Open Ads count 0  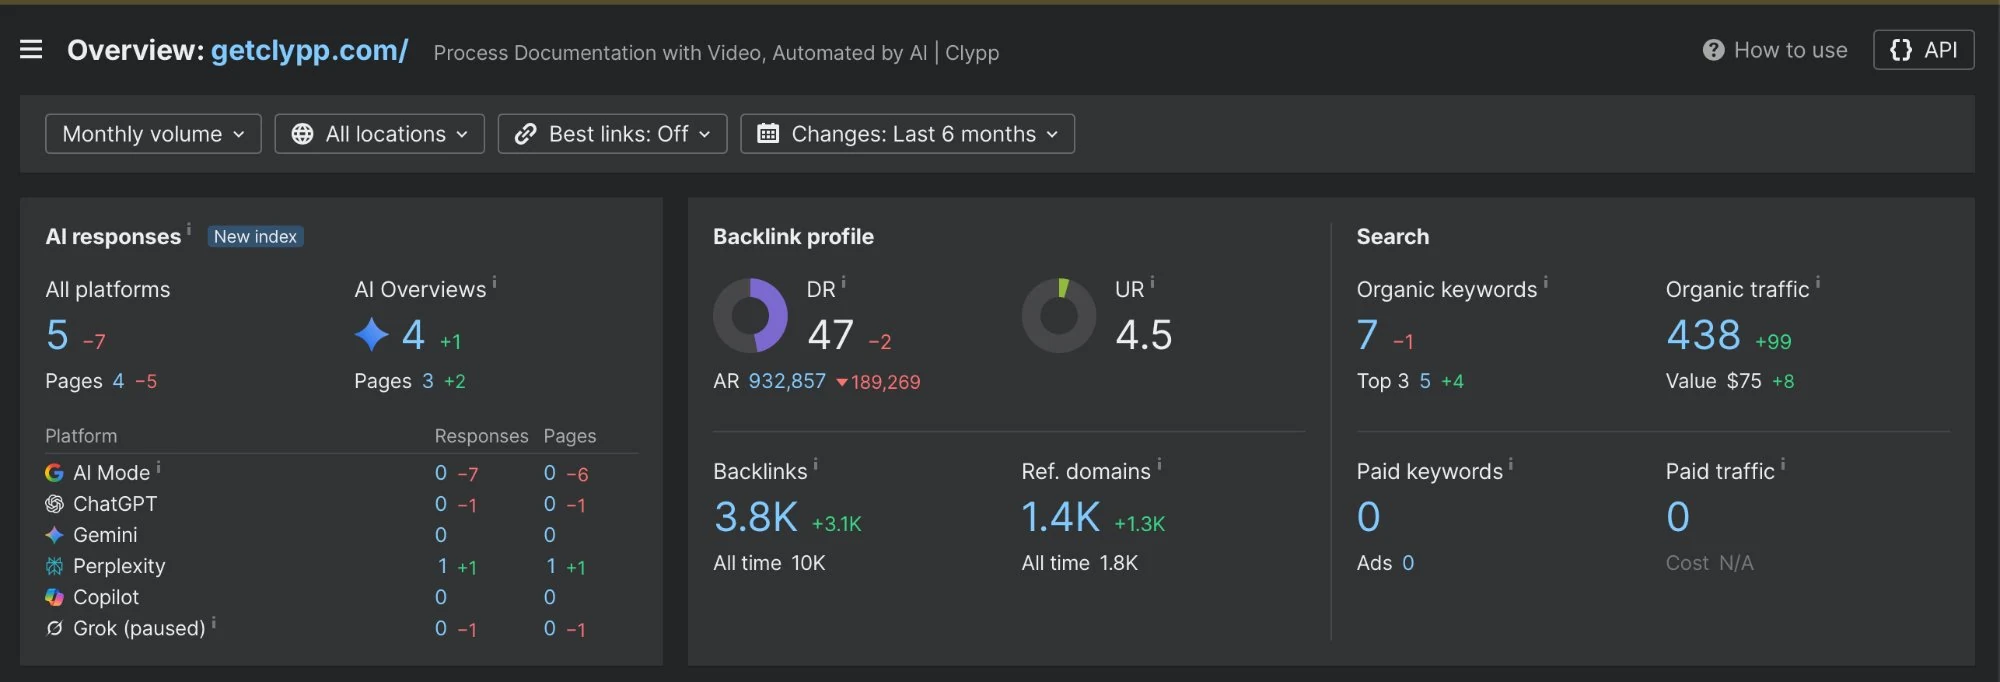click(x=1408, y=563)
